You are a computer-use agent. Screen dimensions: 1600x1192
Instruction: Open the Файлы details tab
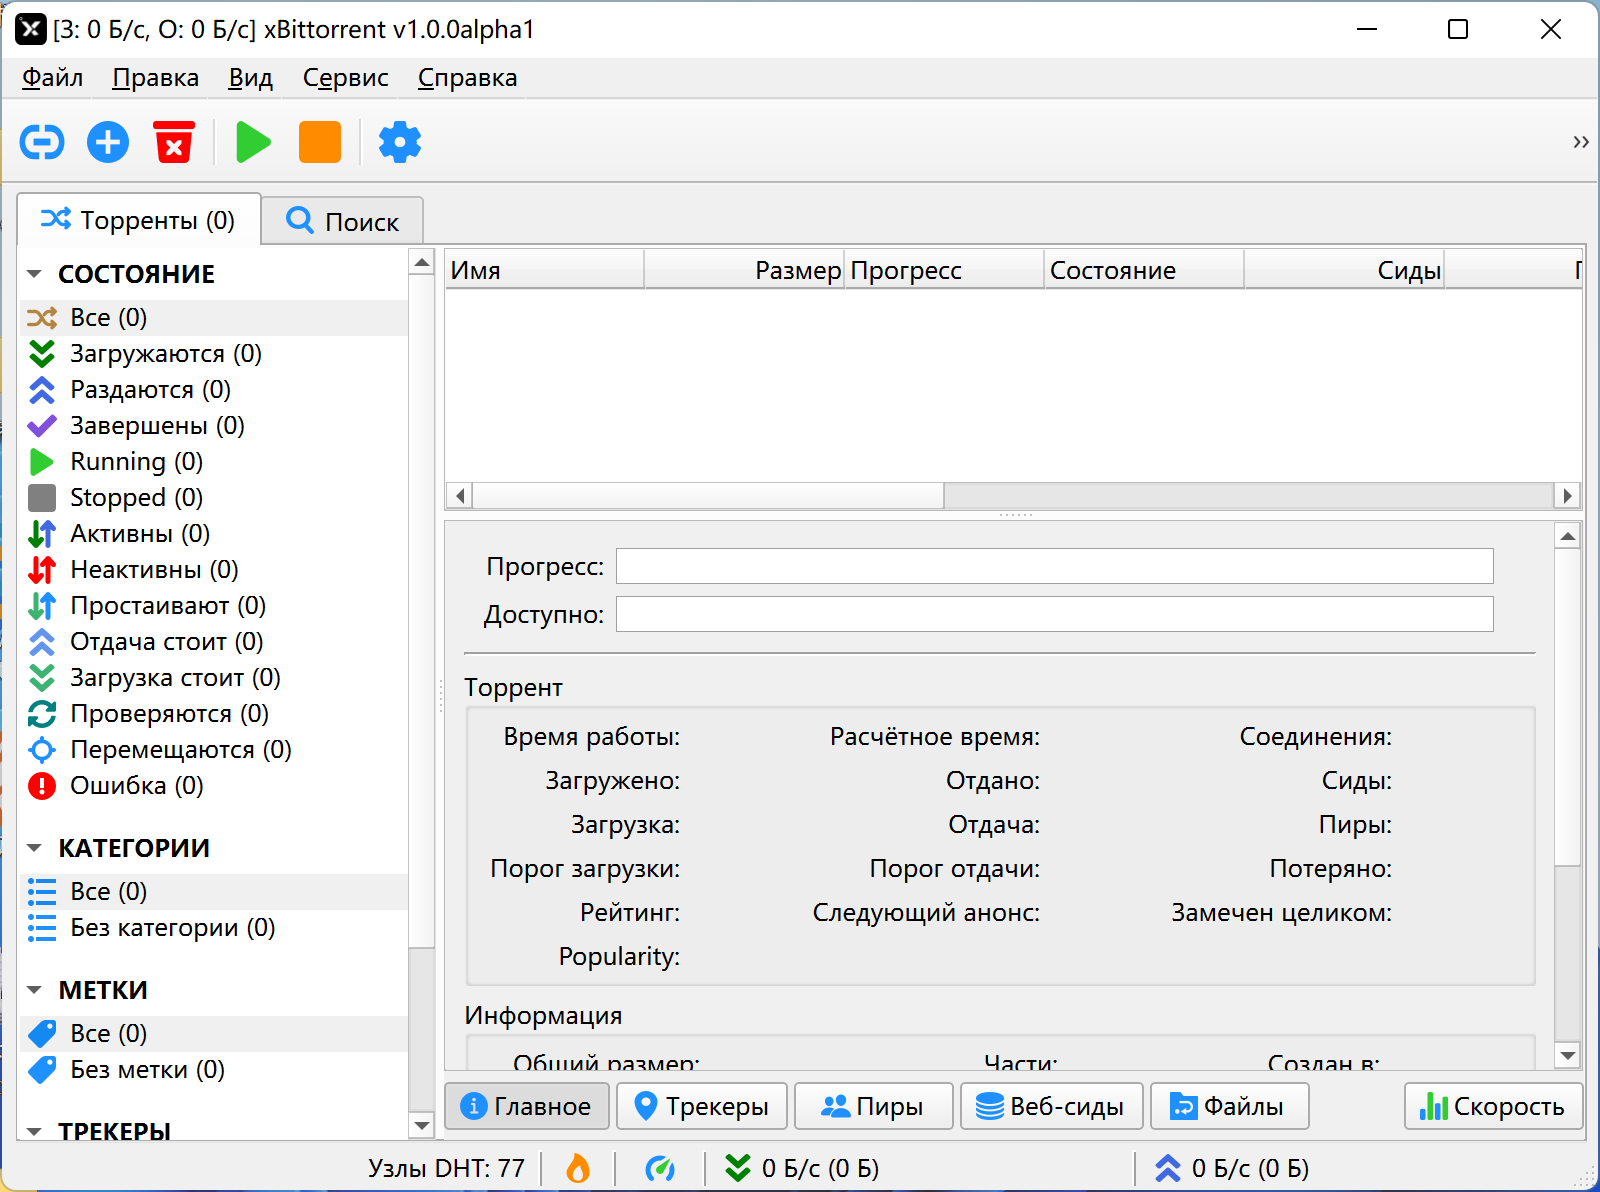[x=1229, y=1106]
